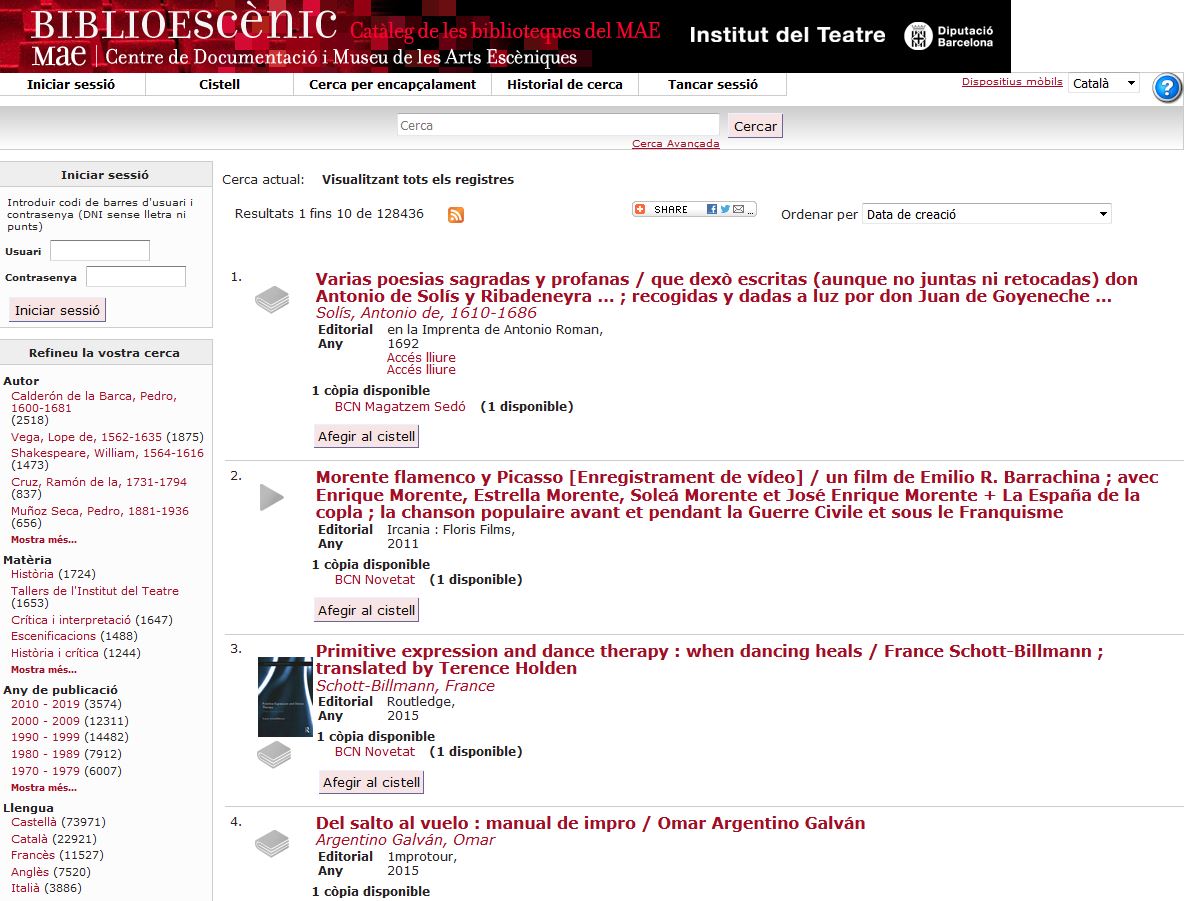Filter by subject Crítica i interpretació
The height and width of the screenshot is (901, 1187).
pos(70,620)
